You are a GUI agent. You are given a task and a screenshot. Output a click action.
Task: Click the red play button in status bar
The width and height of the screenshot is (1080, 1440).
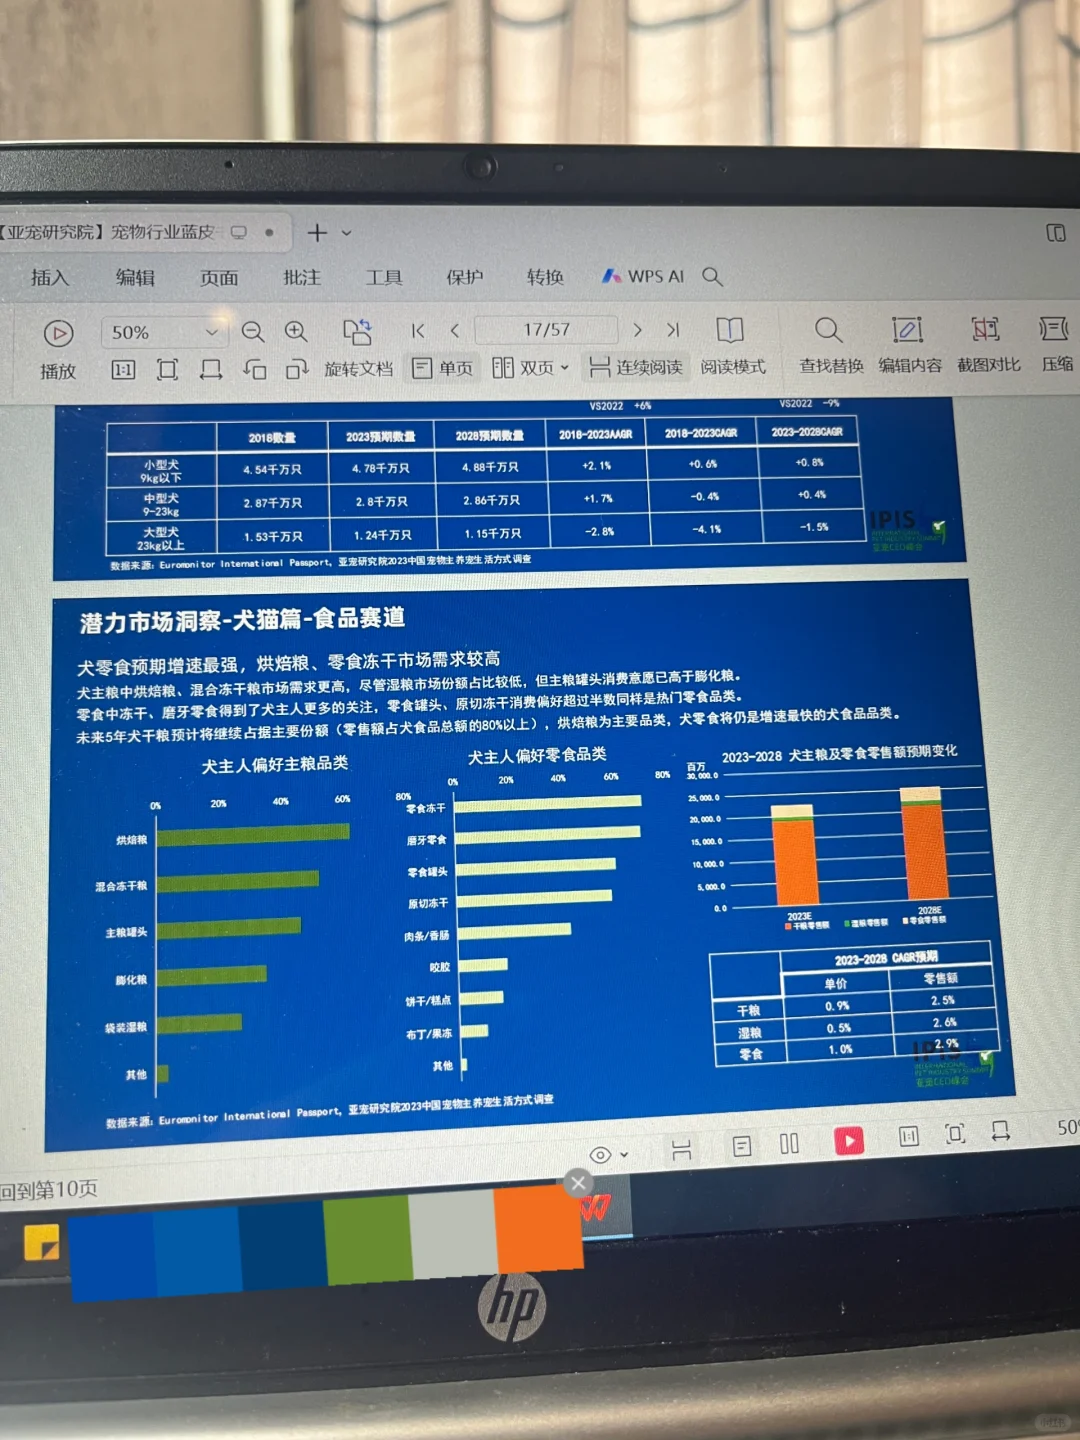849,1140
